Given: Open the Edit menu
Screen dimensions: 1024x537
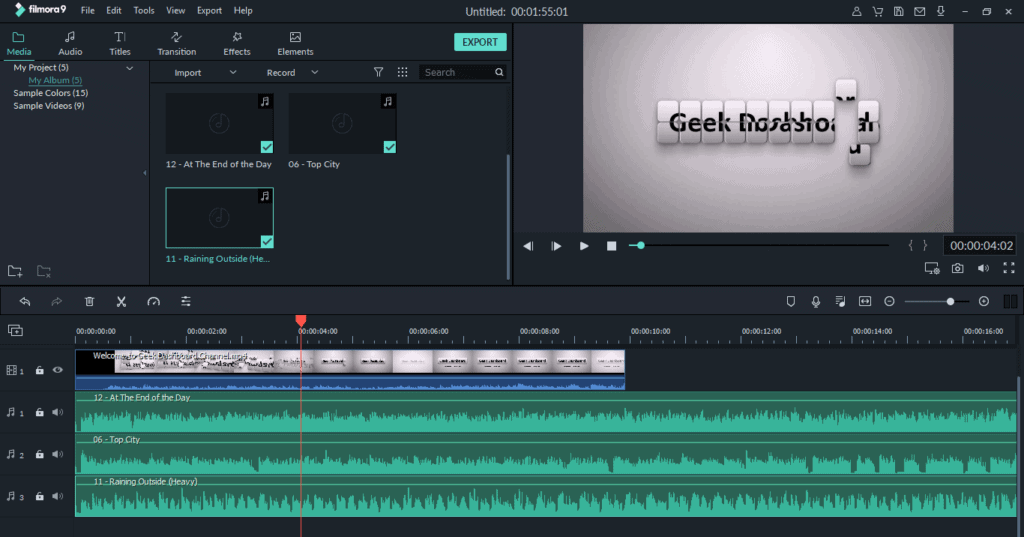Looking at the screenshot, I should 114,10.
